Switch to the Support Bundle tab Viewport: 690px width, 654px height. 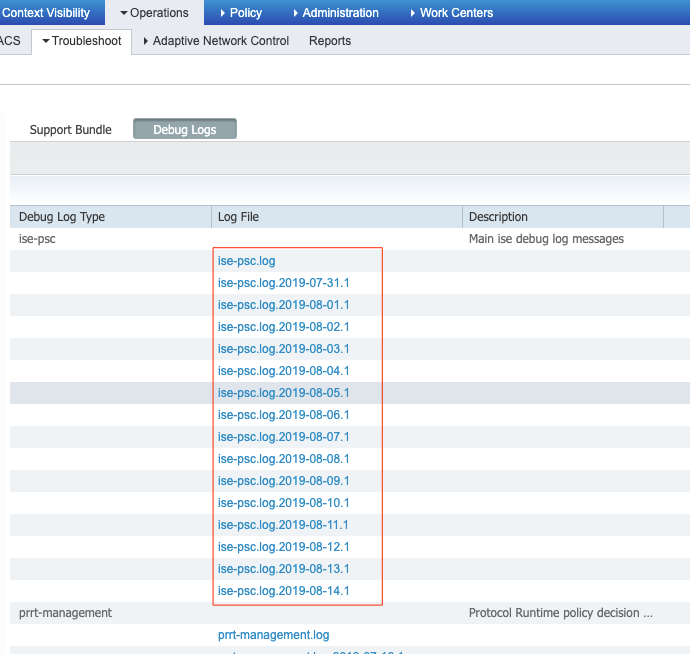point(70,130)
